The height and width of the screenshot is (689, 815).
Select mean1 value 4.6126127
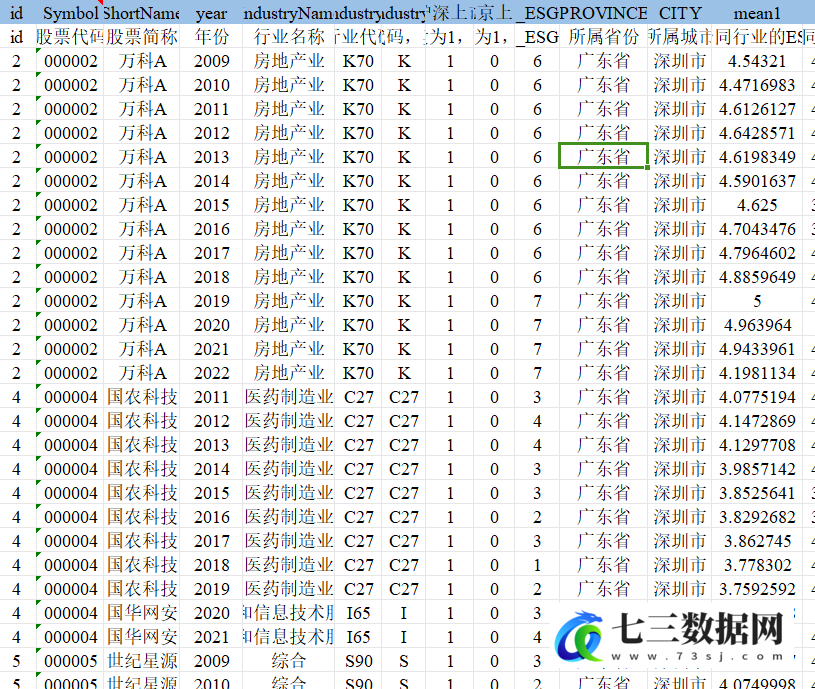coord(757,109)
